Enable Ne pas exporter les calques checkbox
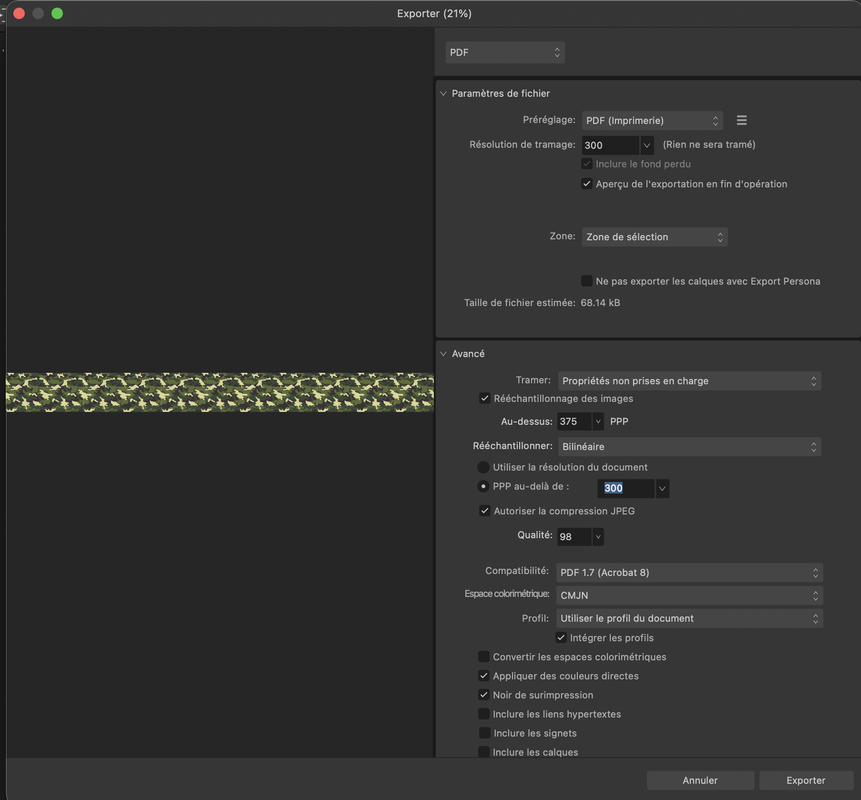The width and height of the screenshot is (861, 800). click(587, 281)
